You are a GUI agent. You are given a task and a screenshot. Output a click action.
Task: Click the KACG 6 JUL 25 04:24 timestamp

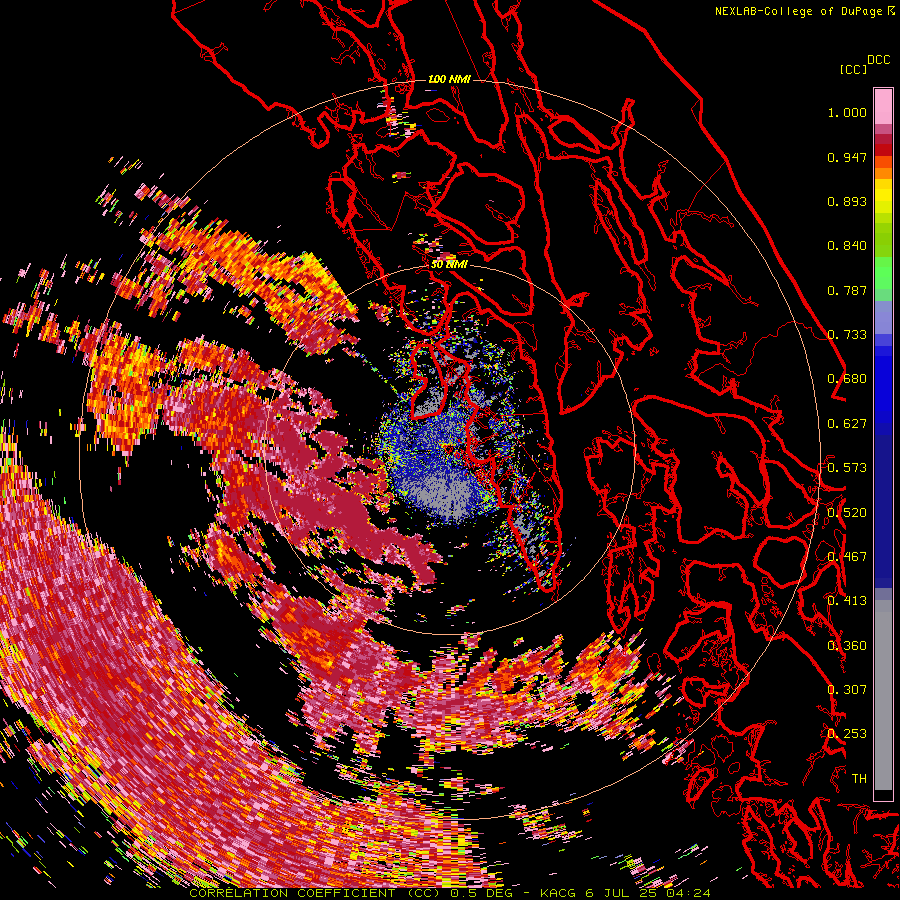[x=626, y=893]
